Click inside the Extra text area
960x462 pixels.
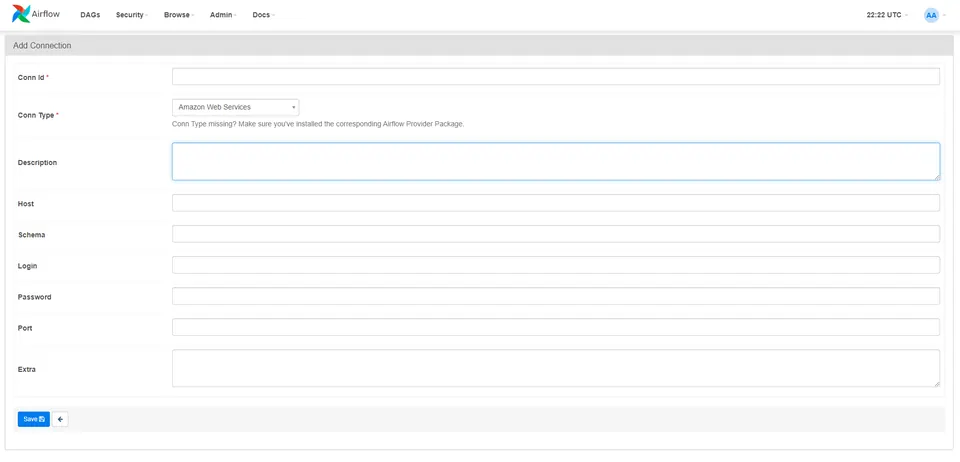pos(556,368)
